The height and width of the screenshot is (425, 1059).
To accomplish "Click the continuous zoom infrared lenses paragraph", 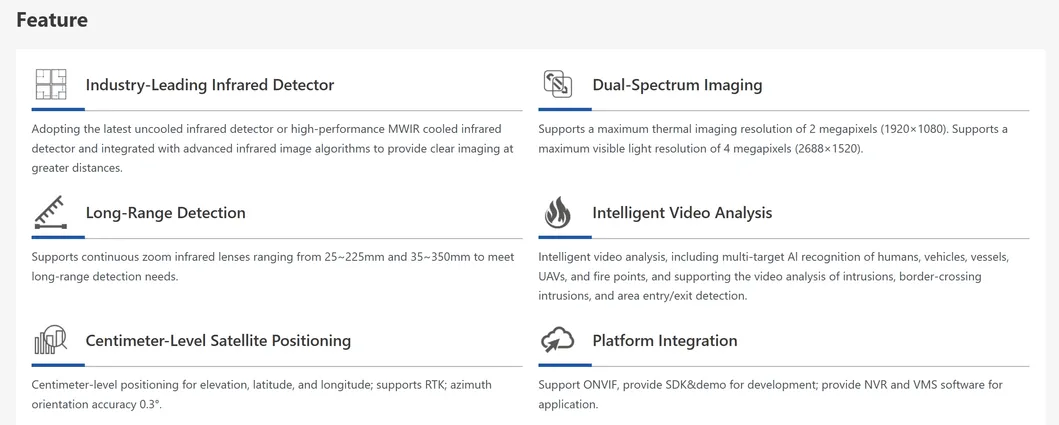I will 273,266.
